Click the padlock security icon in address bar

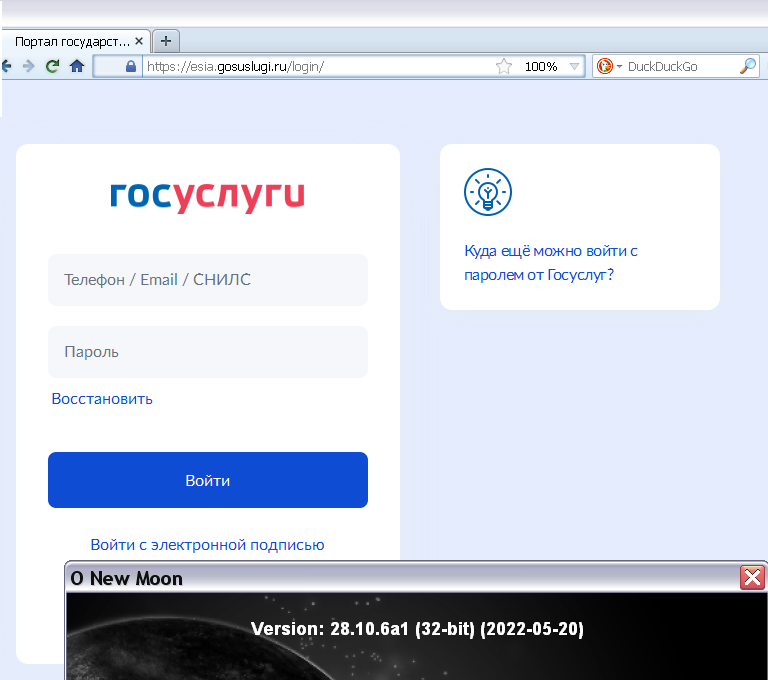tap(130, 66)
